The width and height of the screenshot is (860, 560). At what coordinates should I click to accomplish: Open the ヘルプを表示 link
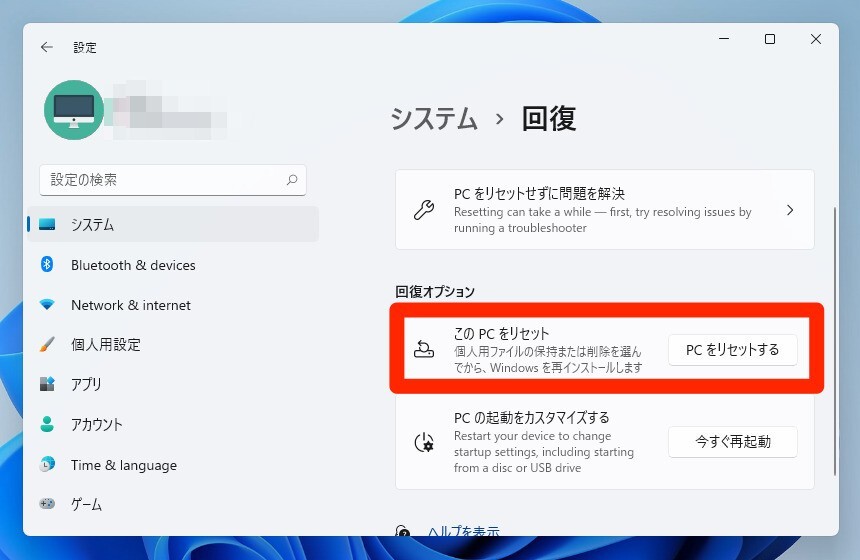click(463, 531)
